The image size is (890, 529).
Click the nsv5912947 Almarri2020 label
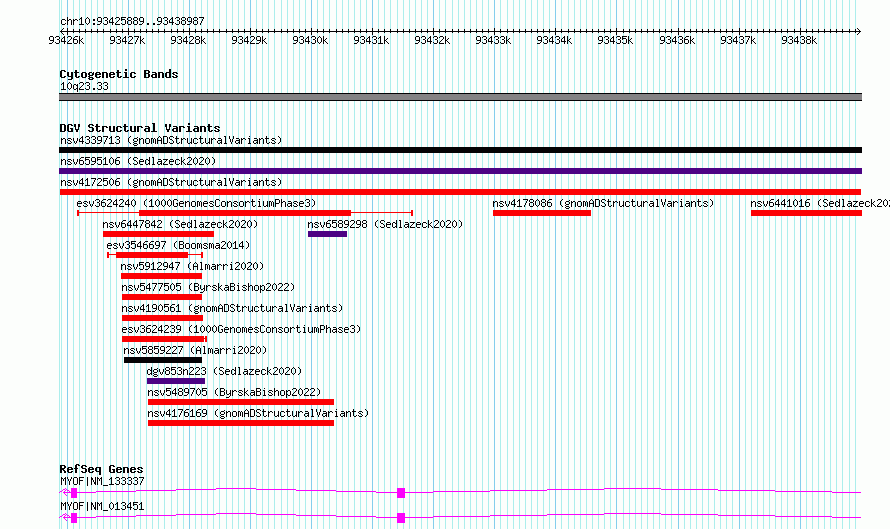coord(192,266)
